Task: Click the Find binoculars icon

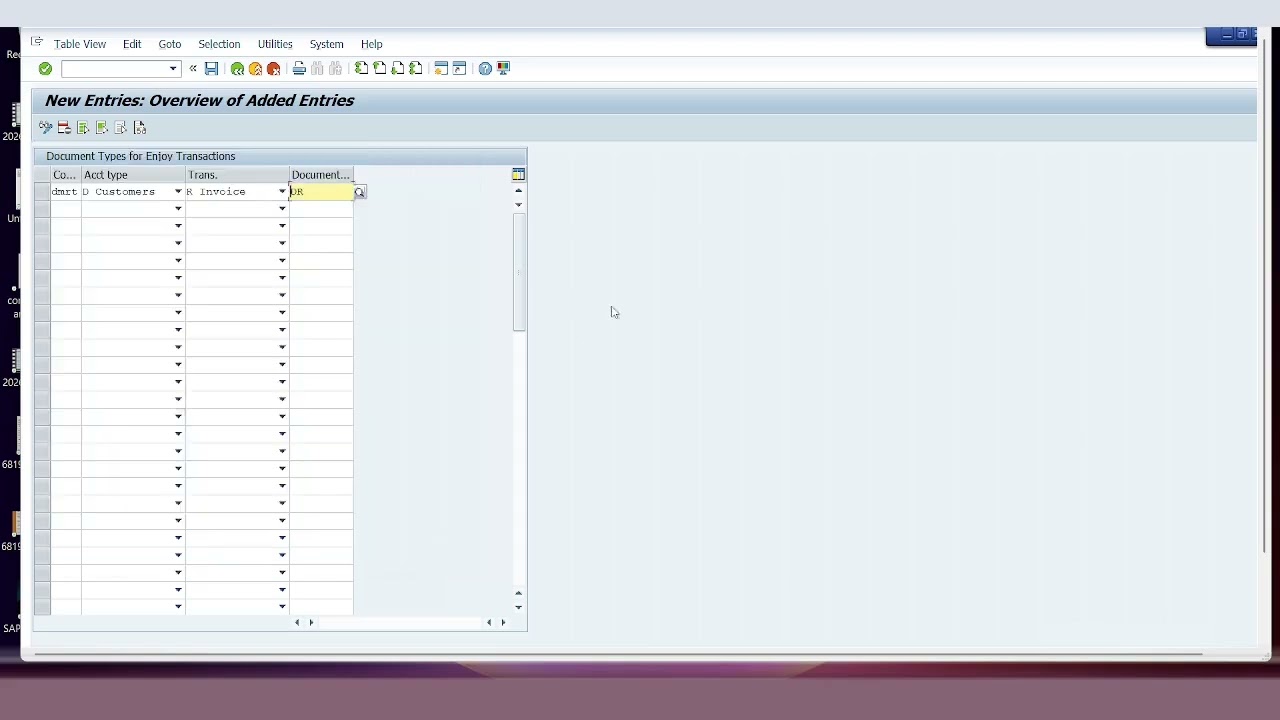Action: 317,69
